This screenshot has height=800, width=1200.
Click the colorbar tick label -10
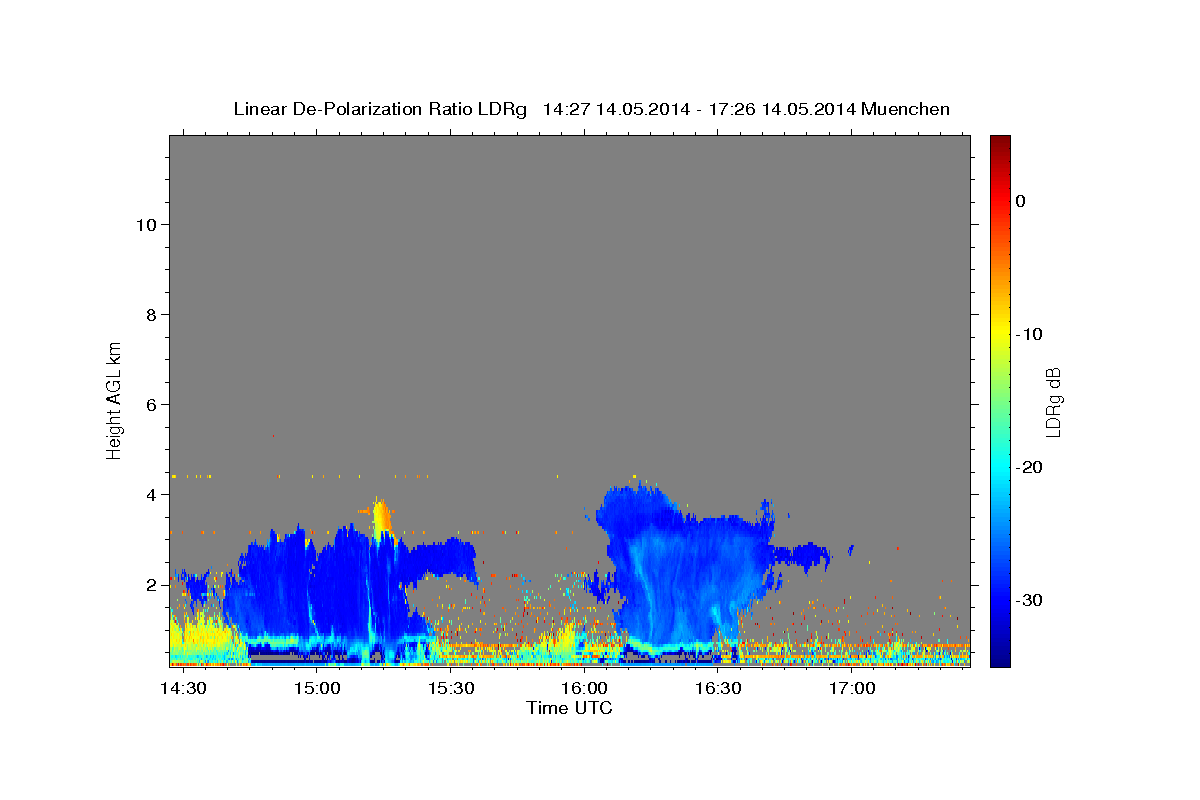click(x=1029, y=334)
